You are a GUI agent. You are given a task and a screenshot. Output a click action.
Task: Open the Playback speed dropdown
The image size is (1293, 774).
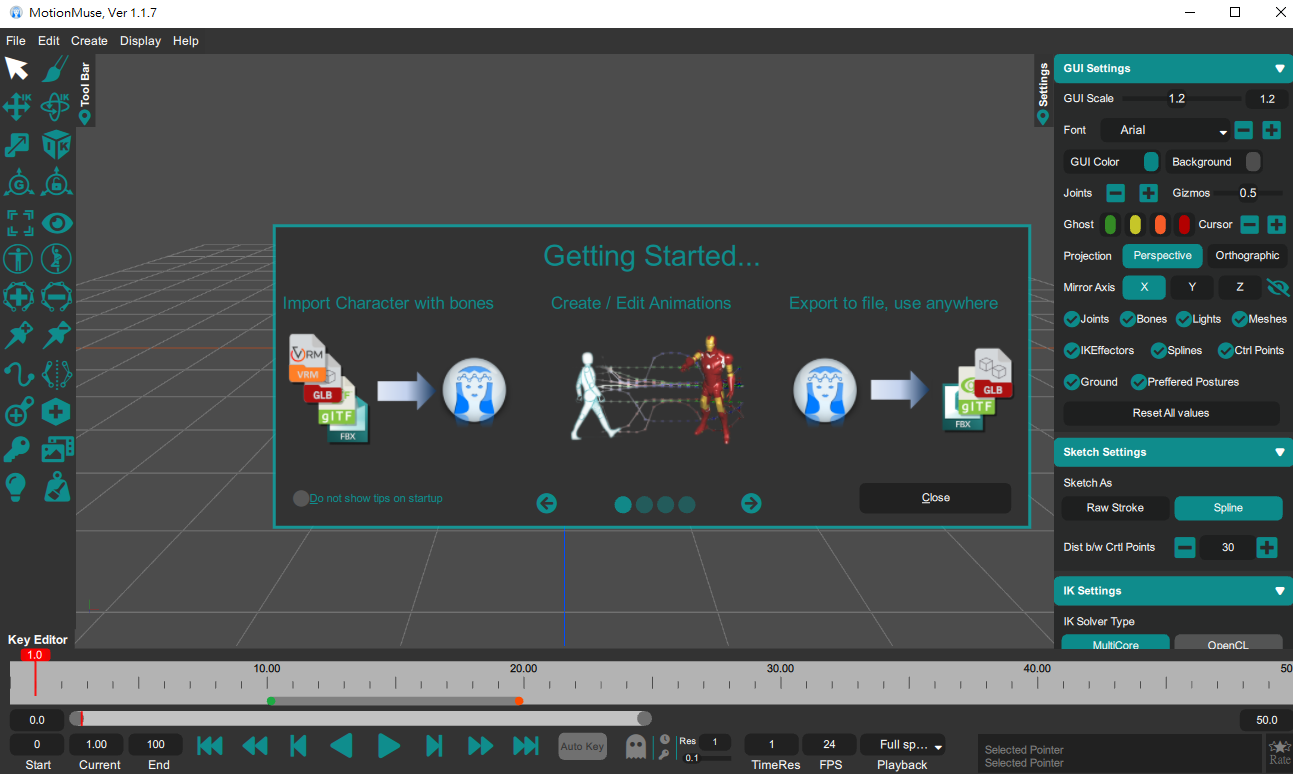(909, 745)
